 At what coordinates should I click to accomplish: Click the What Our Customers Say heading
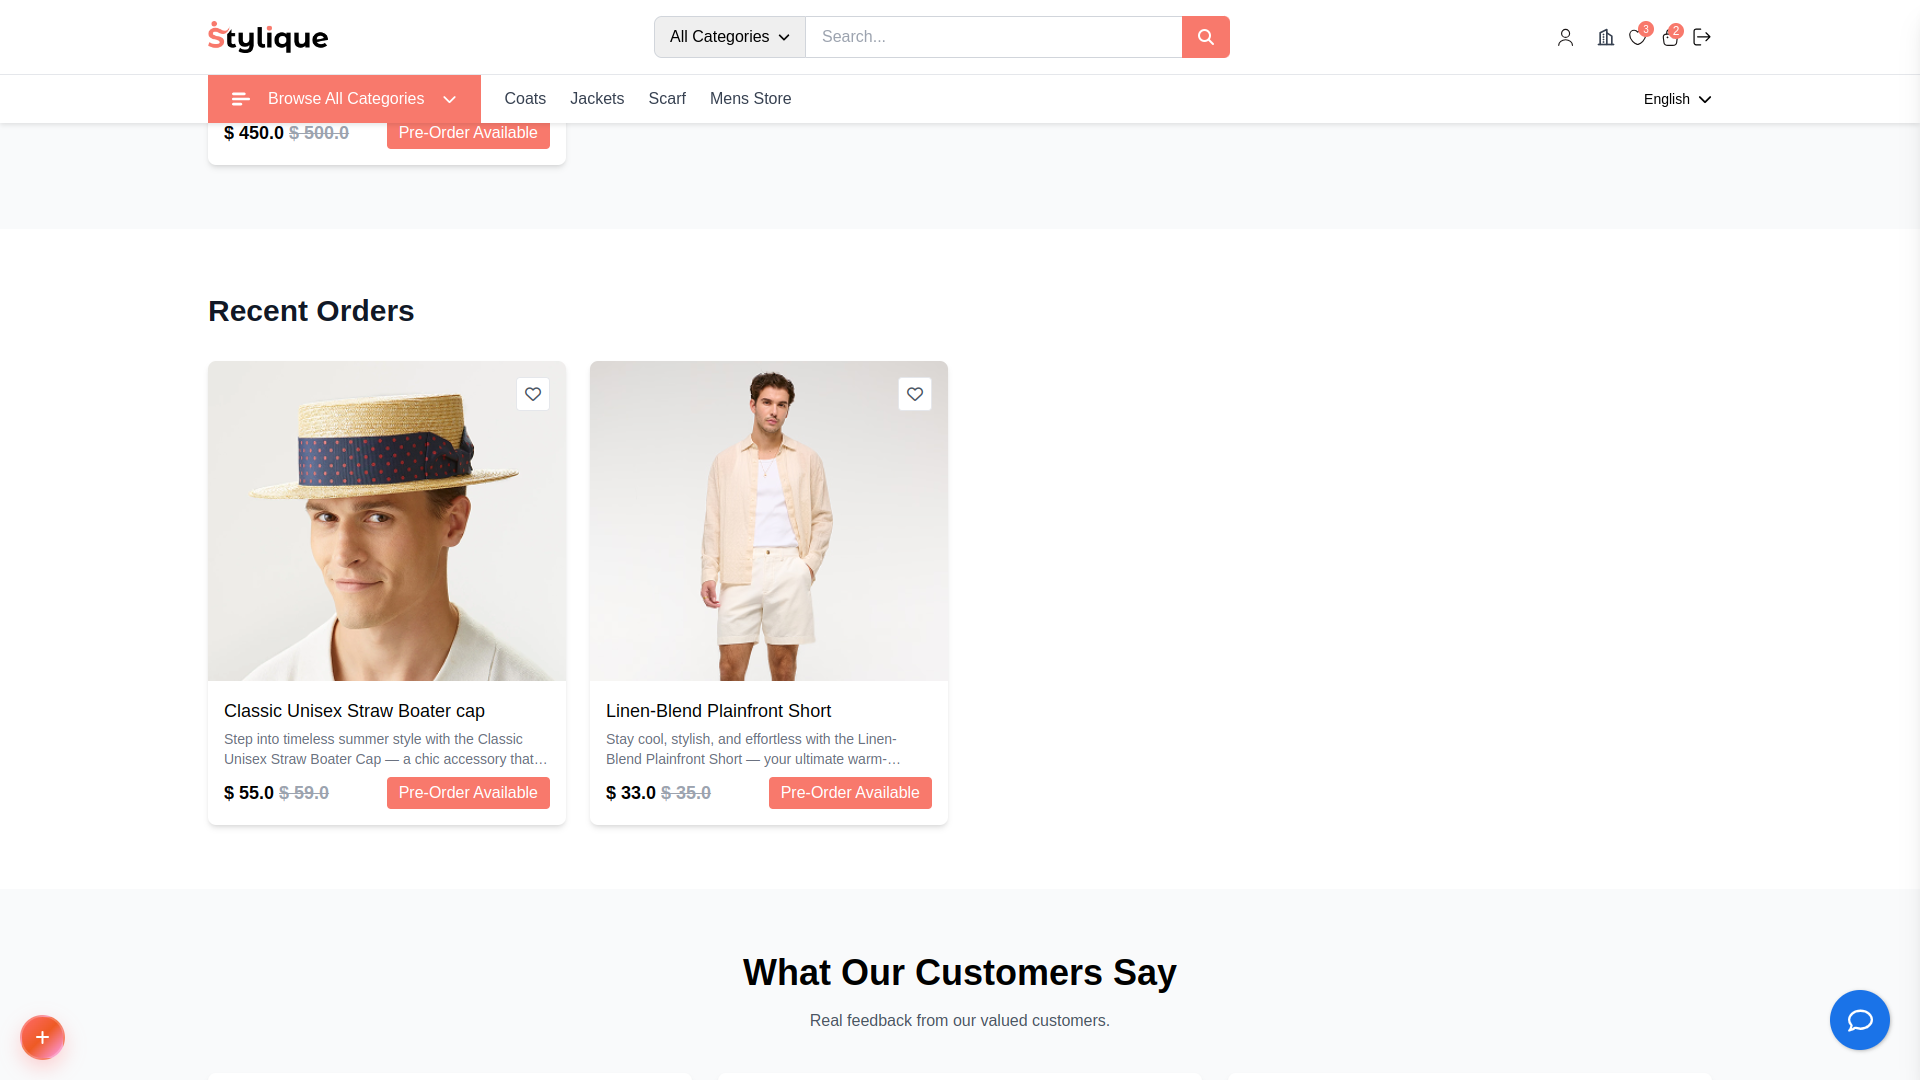click(960, 972)
